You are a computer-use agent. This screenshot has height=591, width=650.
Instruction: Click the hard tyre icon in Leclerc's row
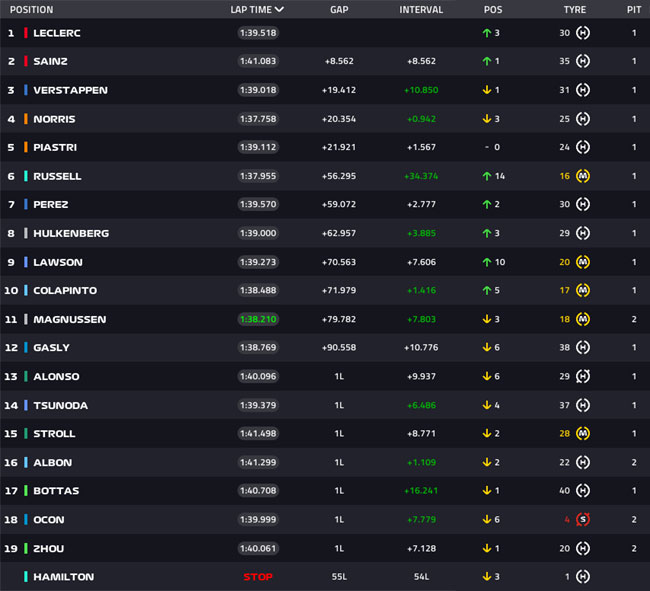tap(583, 33)
